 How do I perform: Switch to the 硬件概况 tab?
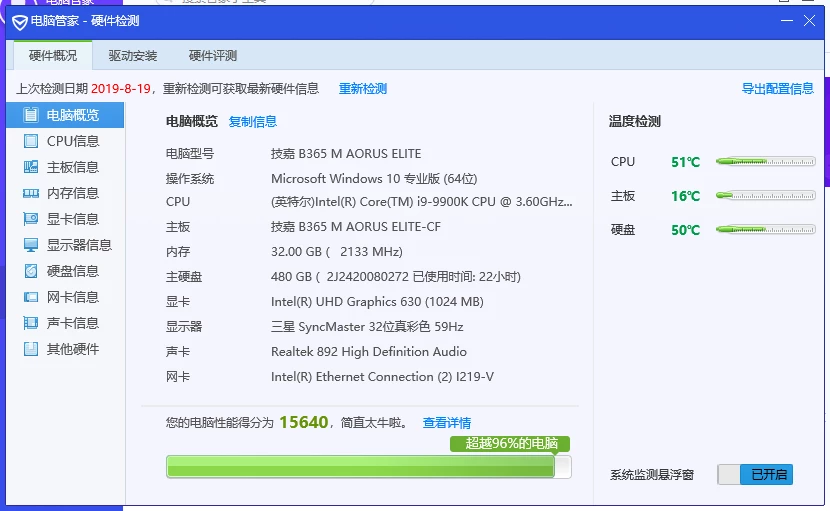(53, 56)
